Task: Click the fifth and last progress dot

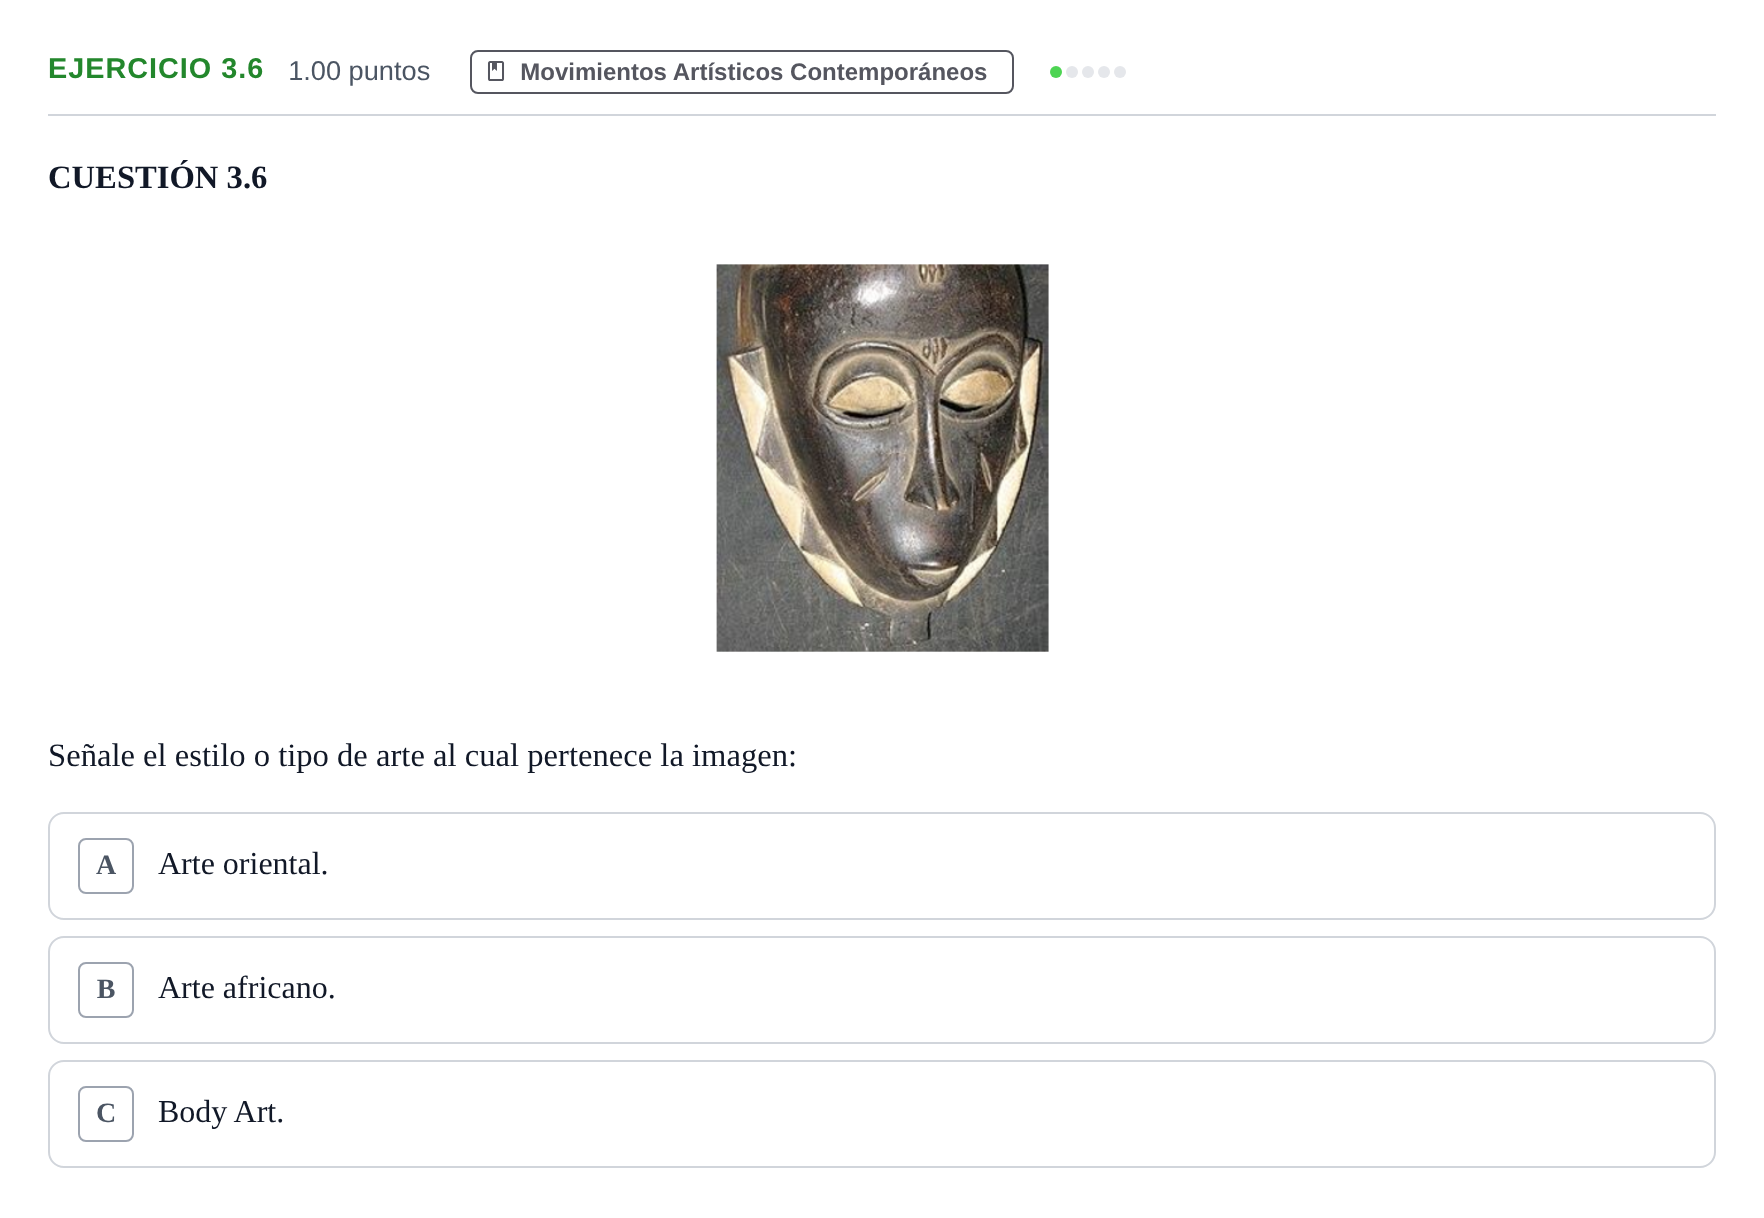Action: [1120, 72]
